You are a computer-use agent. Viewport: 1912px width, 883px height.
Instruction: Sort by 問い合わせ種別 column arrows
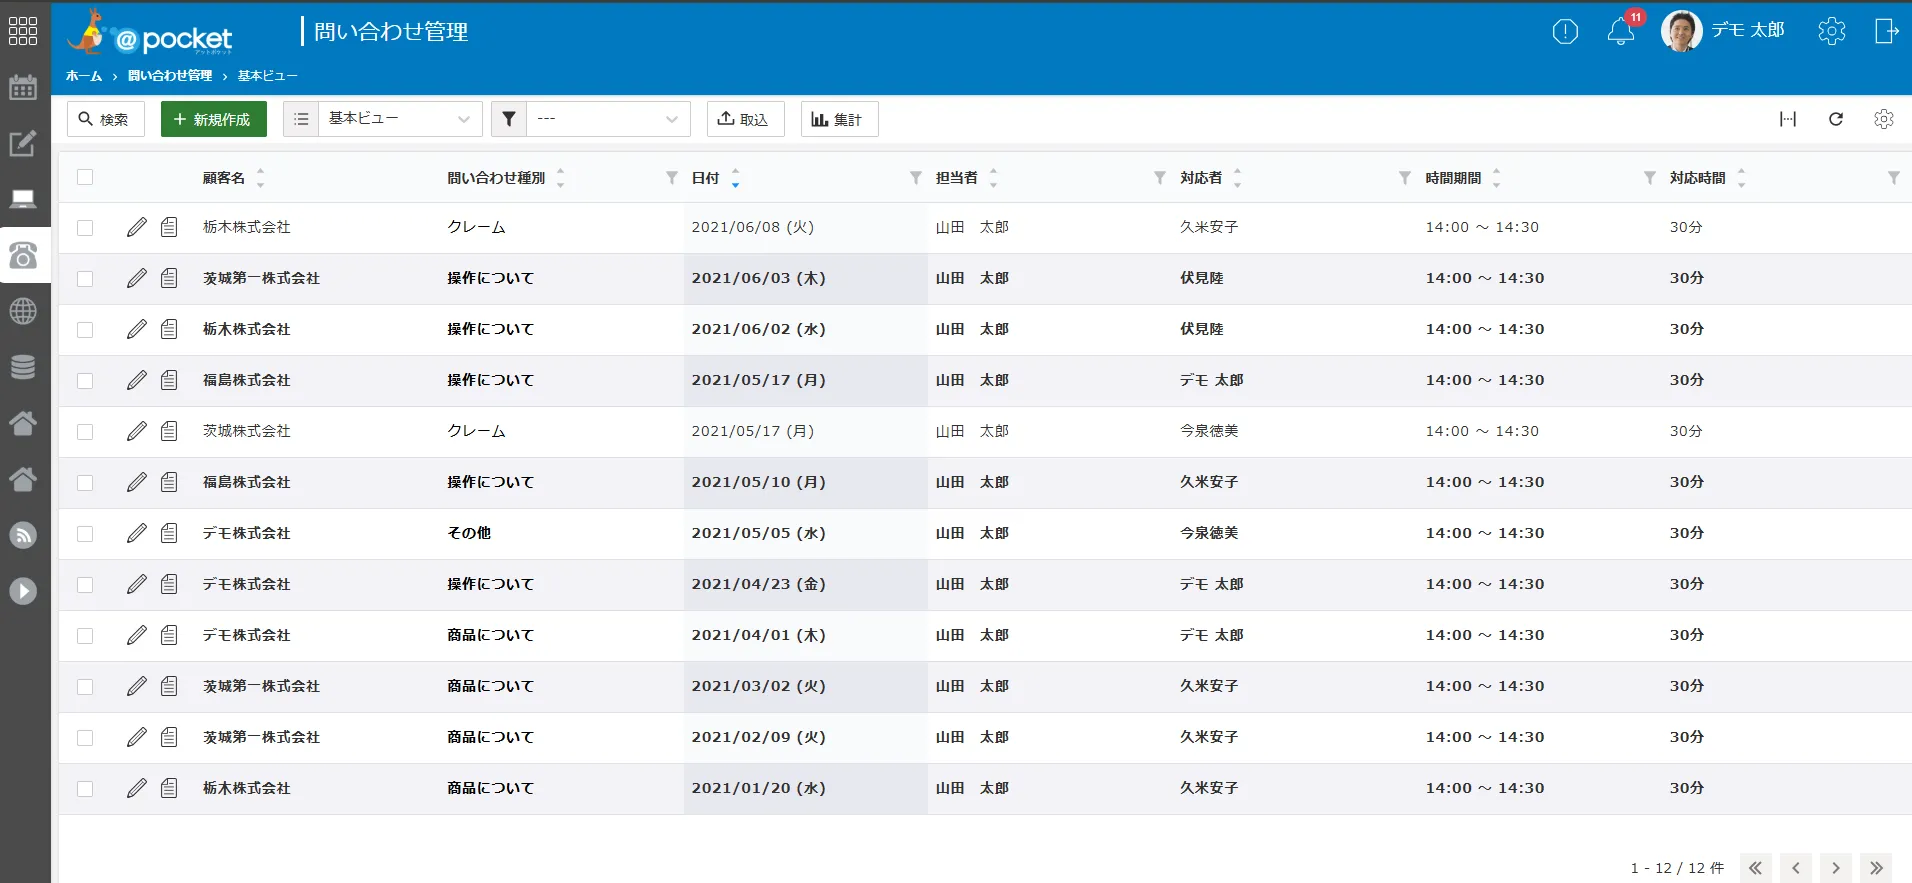tap(561, 178)
